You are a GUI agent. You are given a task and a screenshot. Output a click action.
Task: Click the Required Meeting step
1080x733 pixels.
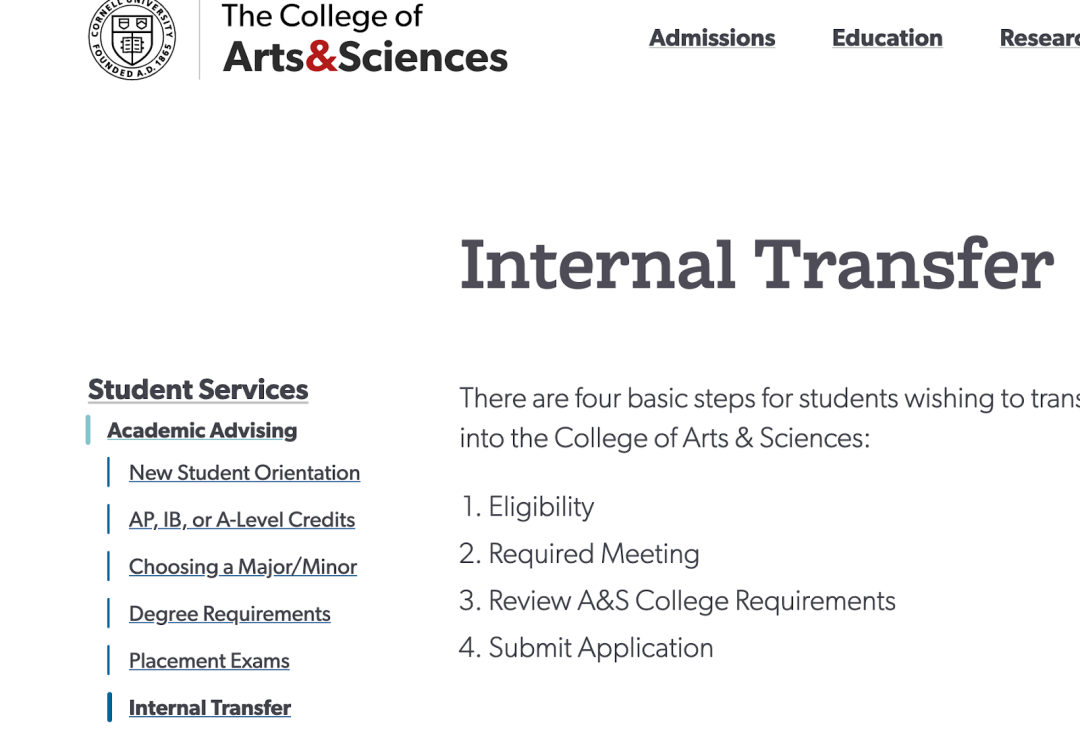click(593, 554)
